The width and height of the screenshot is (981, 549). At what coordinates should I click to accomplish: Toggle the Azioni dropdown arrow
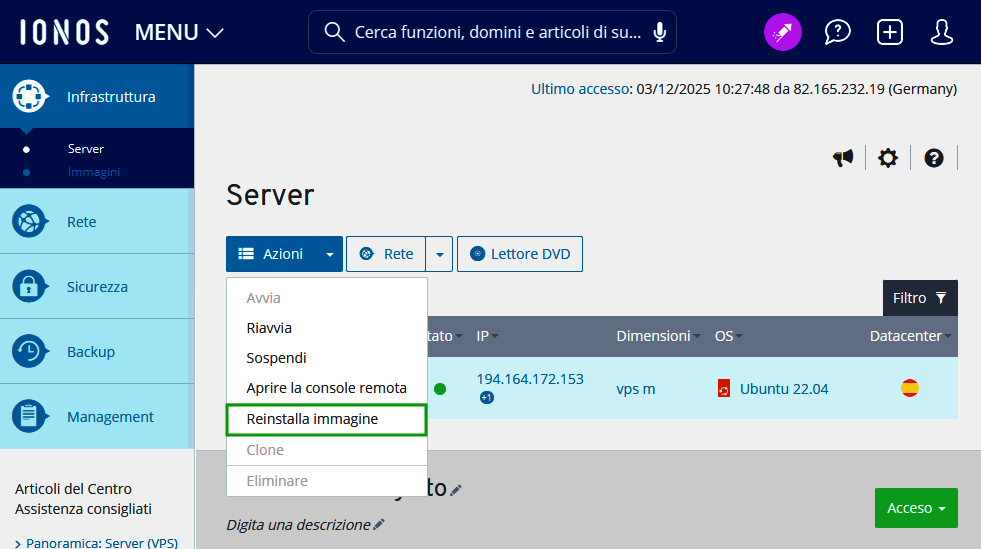330,254
